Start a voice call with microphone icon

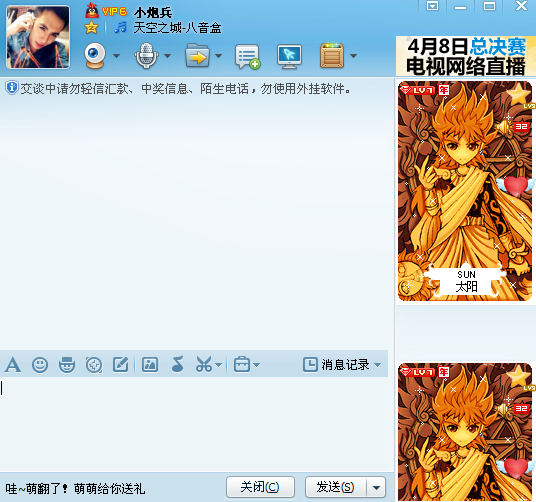[146, 55]
